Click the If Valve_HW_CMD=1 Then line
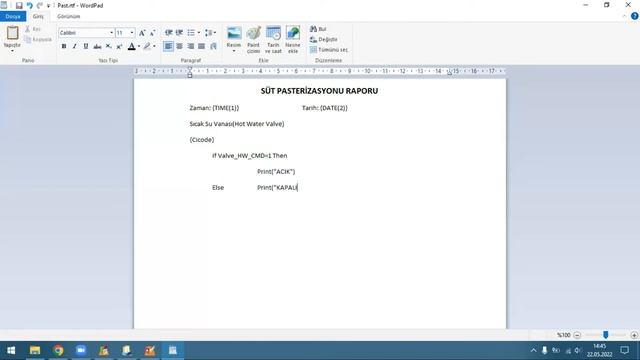640x360 pixels. 249,156
